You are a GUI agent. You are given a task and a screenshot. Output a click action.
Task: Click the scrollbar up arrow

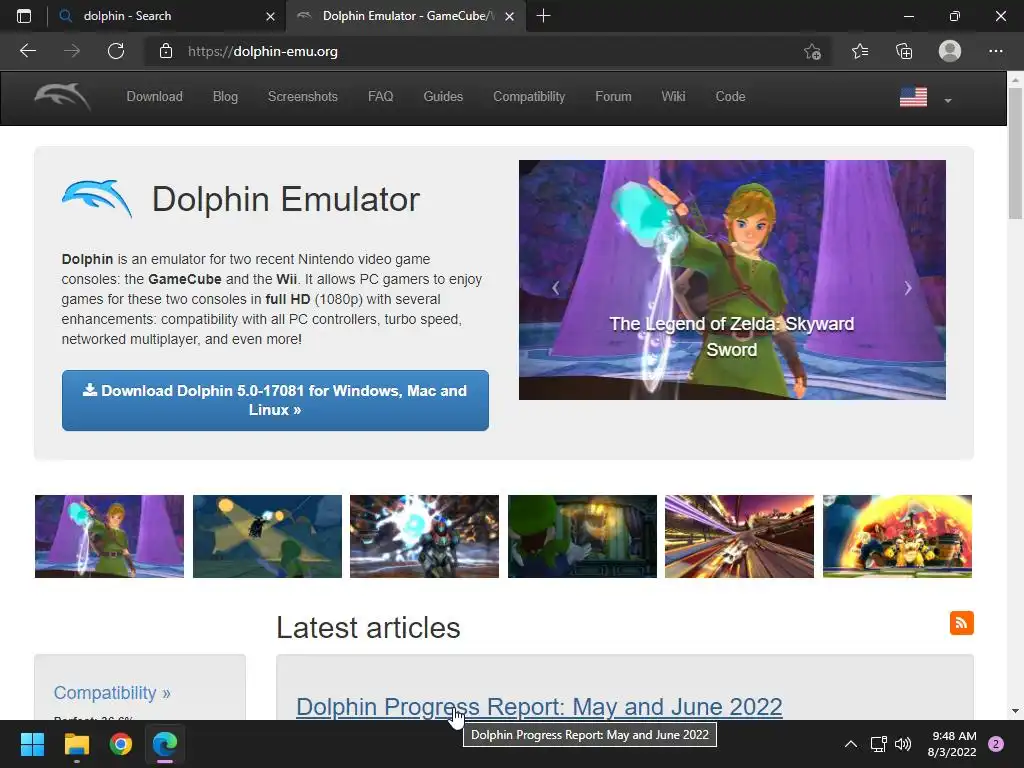(1015, 80)
